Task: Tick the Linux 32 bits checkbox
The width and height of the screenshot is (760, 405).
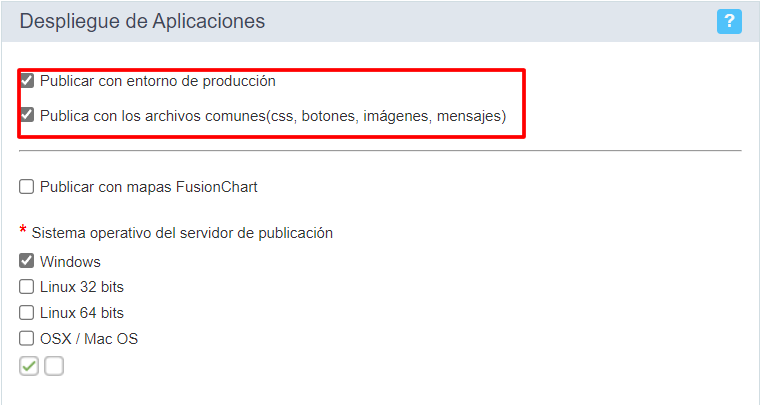Action: click(x=27, y=287)
